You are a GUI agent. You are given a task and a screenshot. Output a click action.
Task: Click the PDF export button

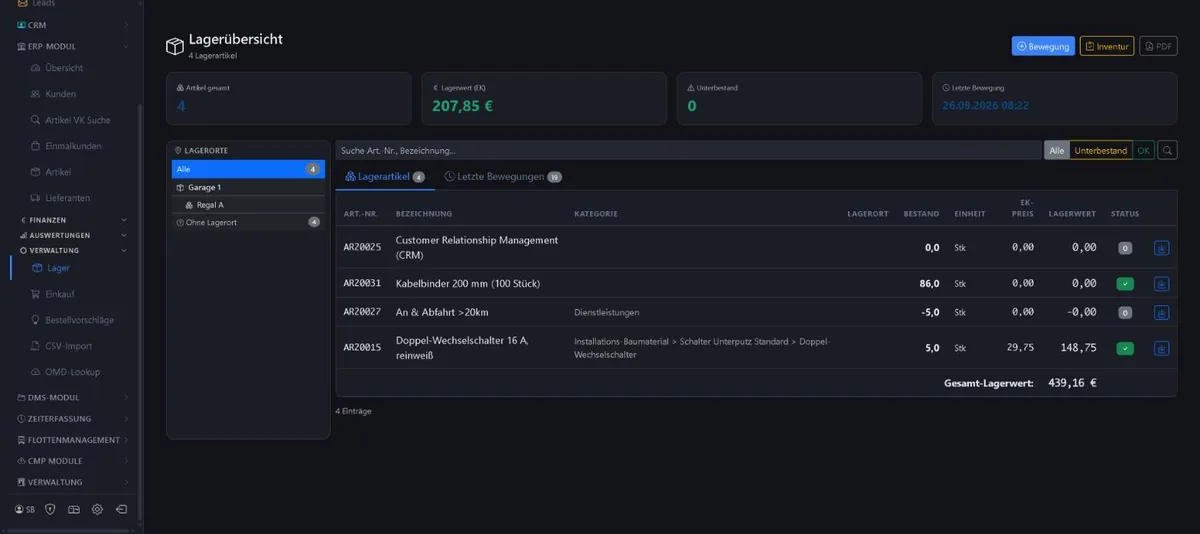click(1158, 46)
